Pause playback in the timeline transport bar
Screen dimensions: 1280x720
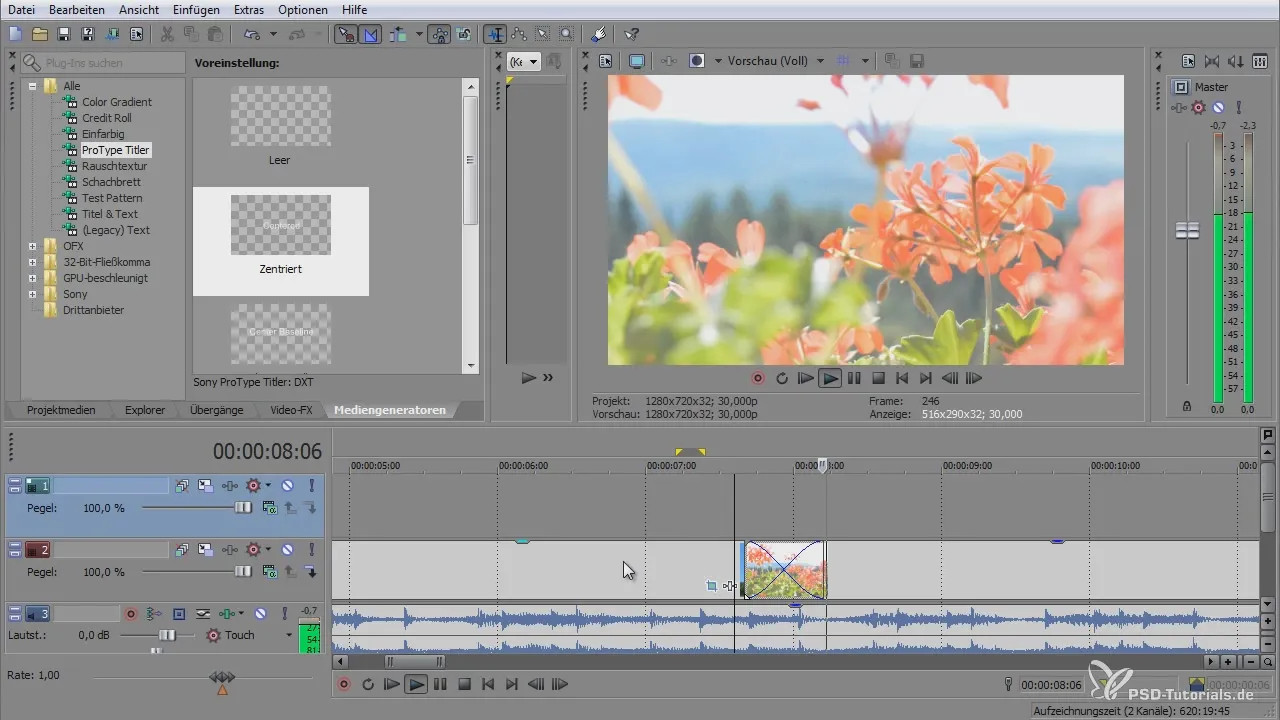pos(440,684)
